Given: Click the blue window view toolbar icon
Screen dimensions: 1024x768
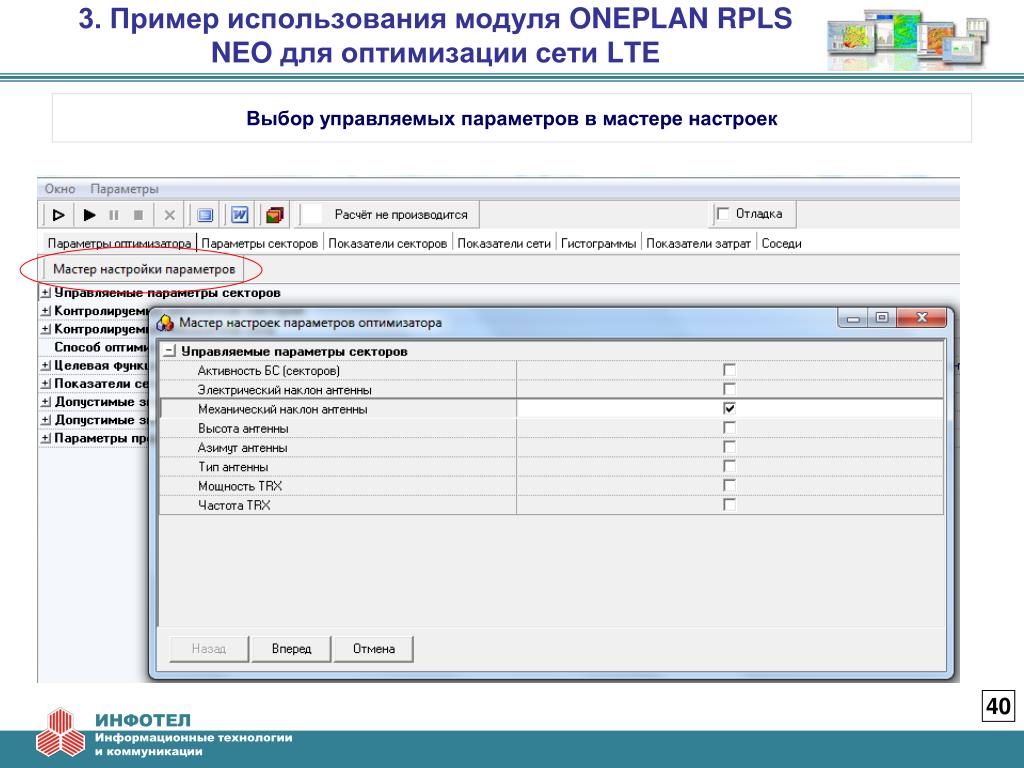Looking at the screenshot, I should coord(205,214).
